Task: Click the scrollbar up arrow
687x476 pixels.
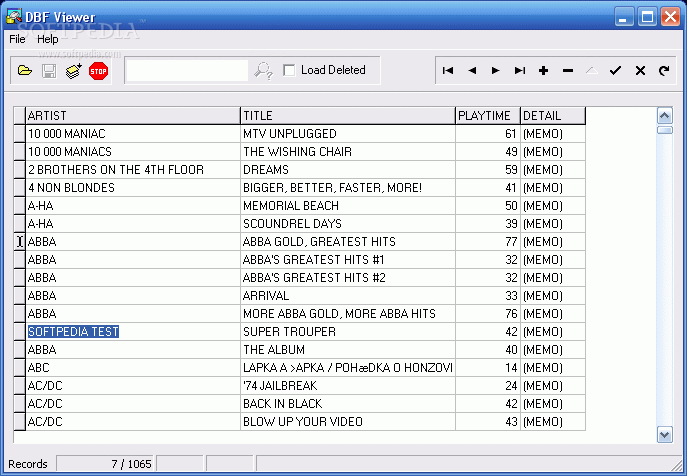Action: pyautogui.click(x=665, y=116)
